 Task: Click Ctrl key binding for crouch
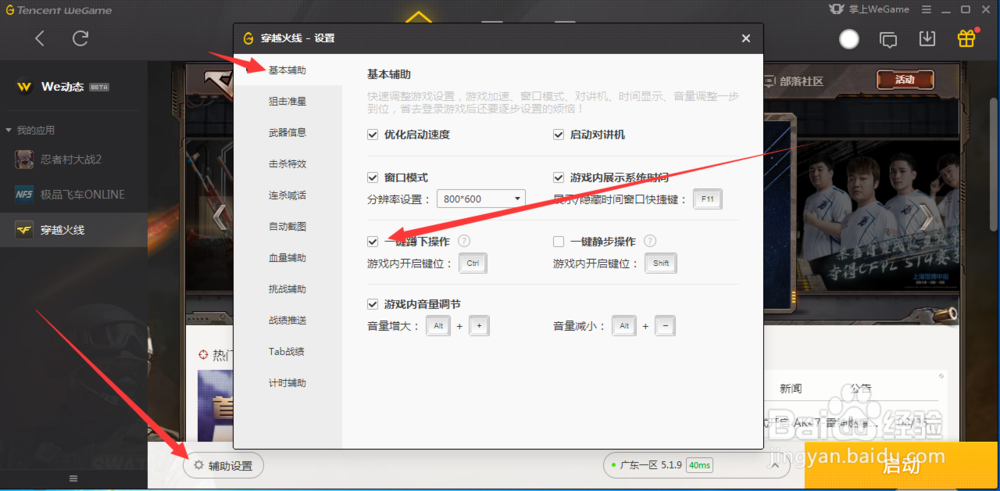473,263
